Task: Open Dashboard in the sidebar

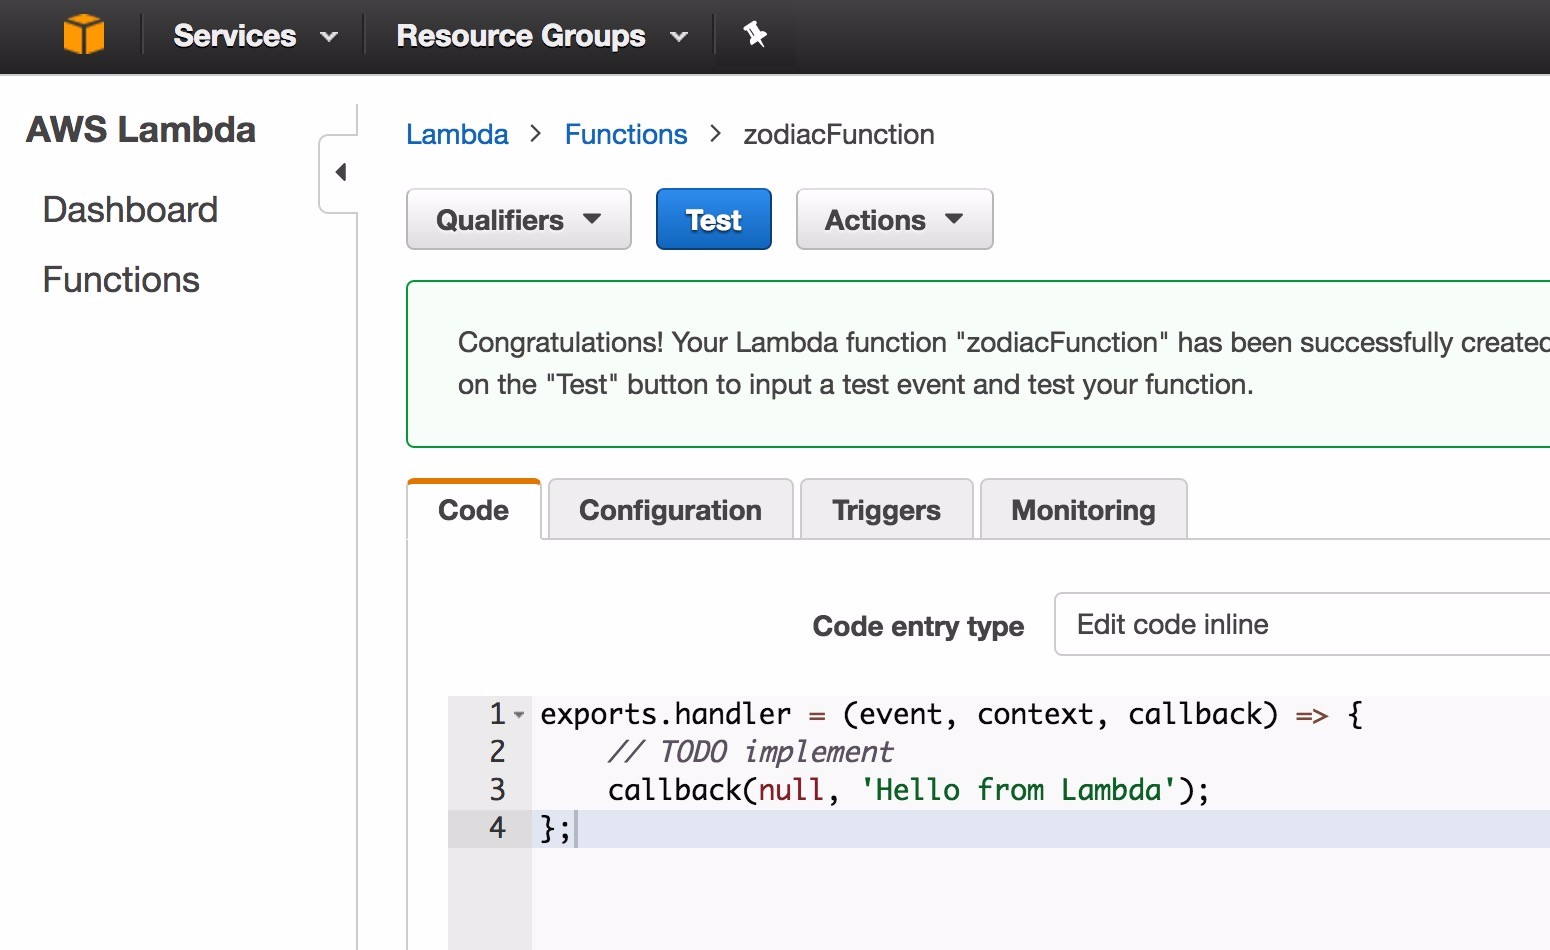Action: click(x=130, y=210)
